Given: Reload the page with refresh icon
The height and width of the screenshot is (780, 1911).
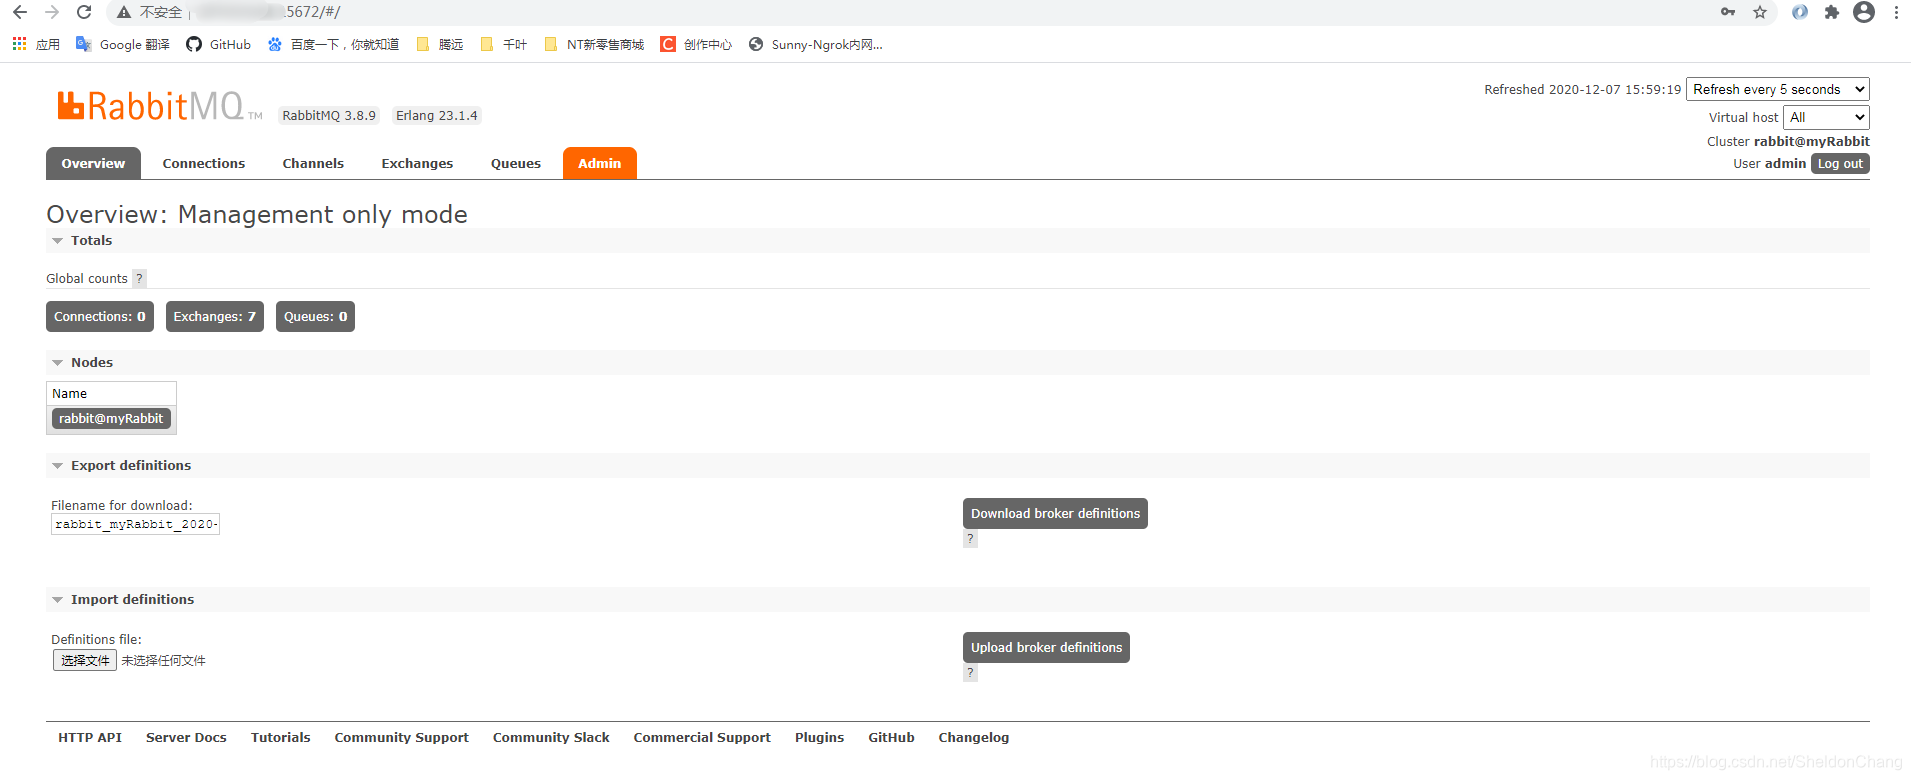Looking at the screenshot, I should 84,12.
